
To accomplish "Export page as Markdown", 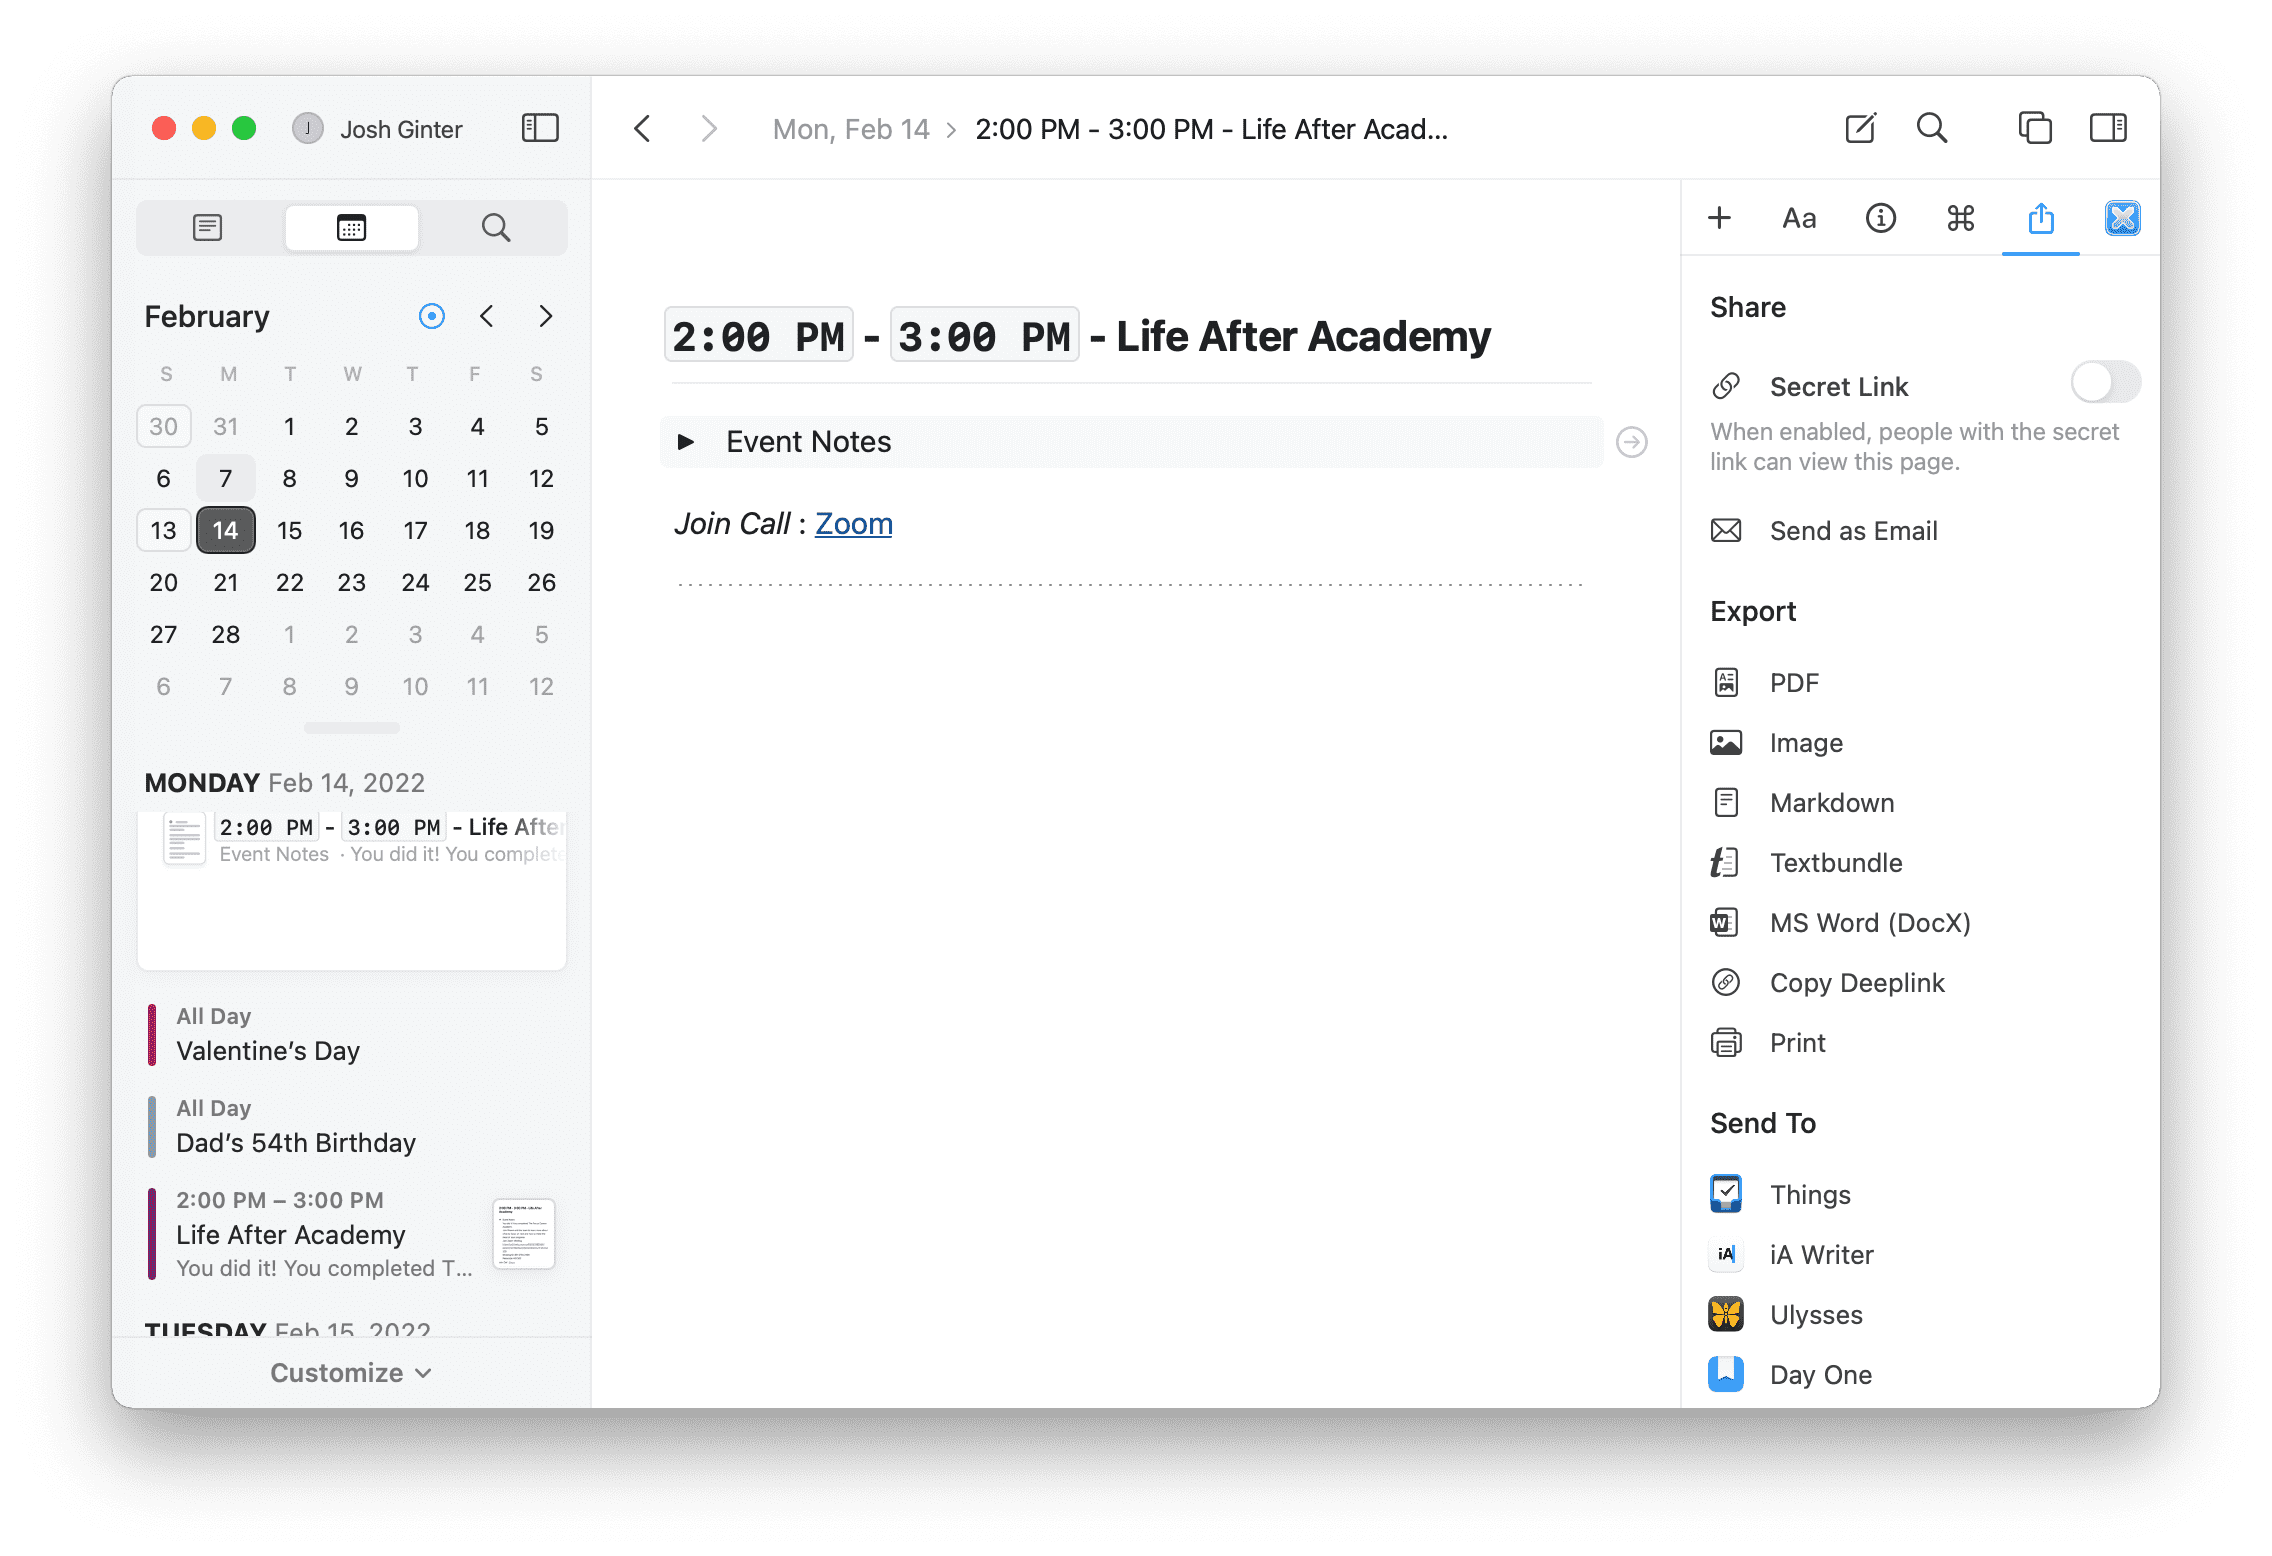I will point(1803,803).
